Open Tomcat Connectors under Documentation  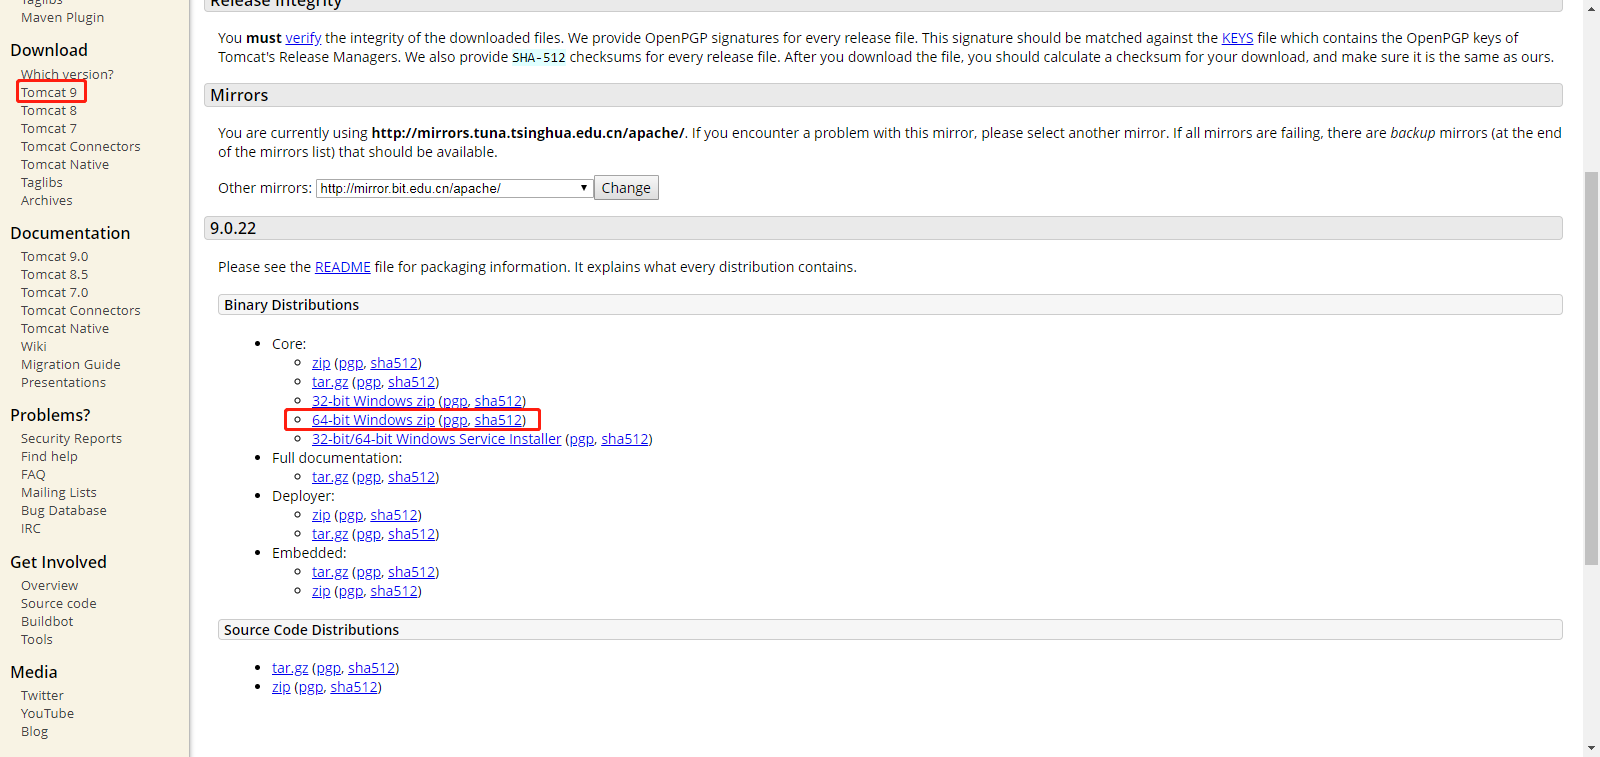tap(81, 310)
